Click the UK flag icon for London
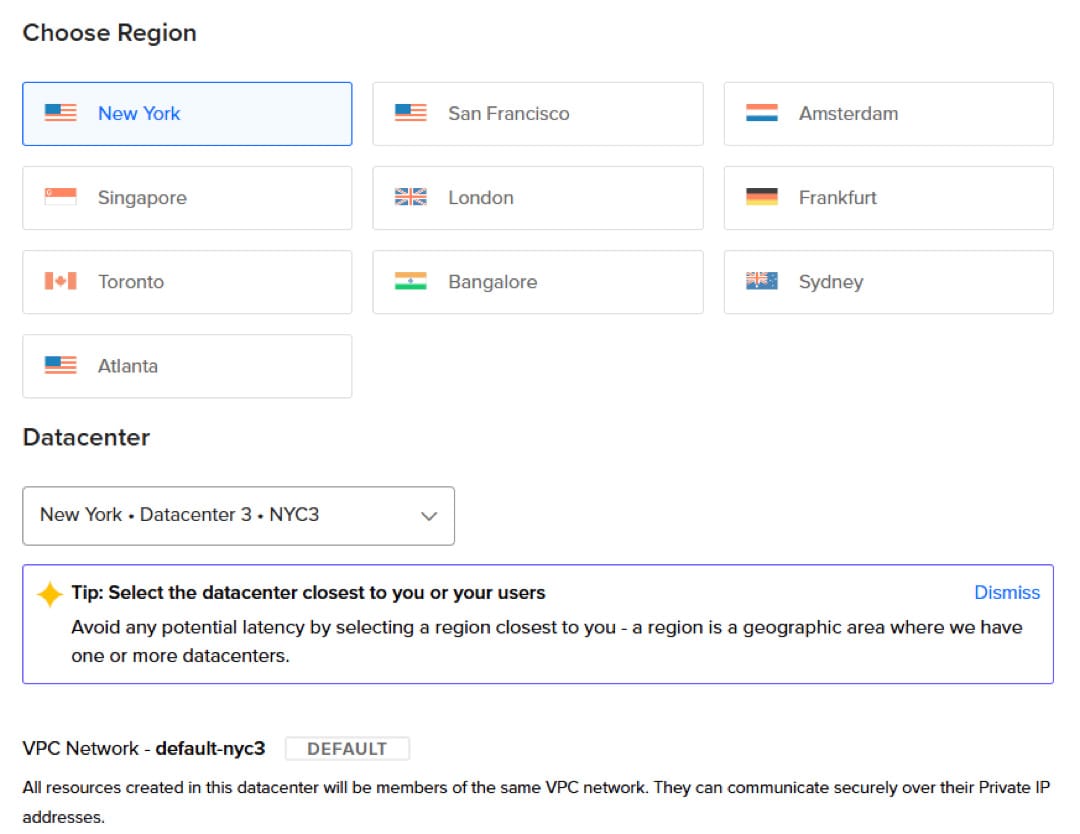This screenshot has width=1080, height=834. pos(411,198)
